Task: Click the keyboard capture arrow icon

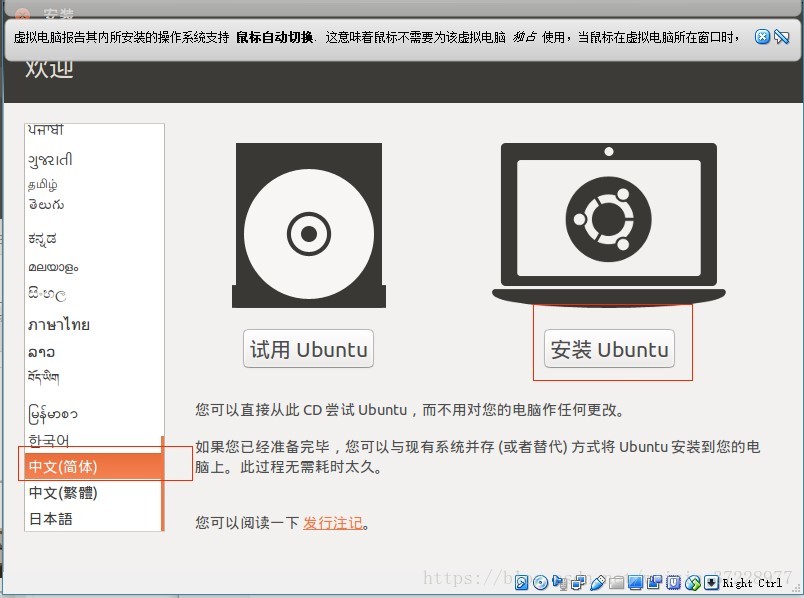Action: click(x=711, y=582)
